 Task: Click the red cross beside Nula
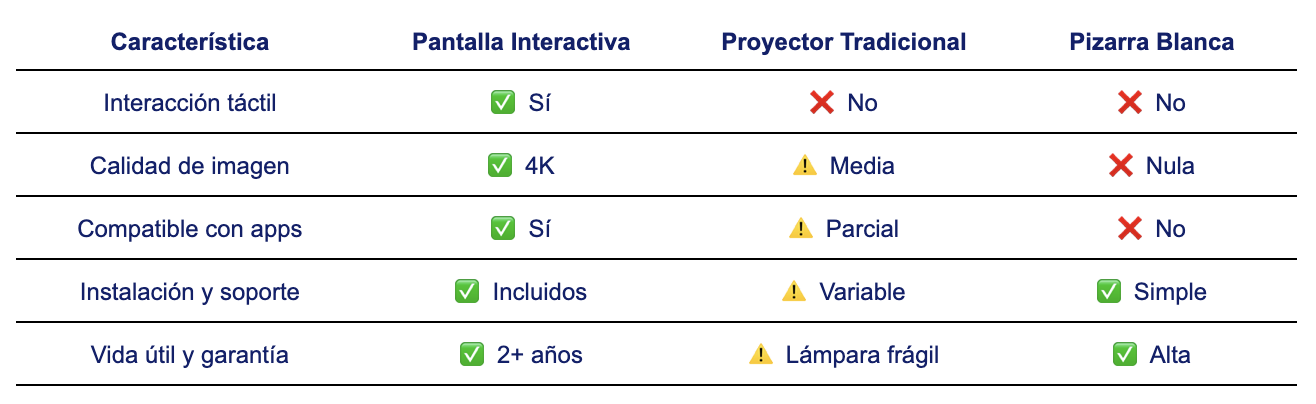click(1121, 166)
